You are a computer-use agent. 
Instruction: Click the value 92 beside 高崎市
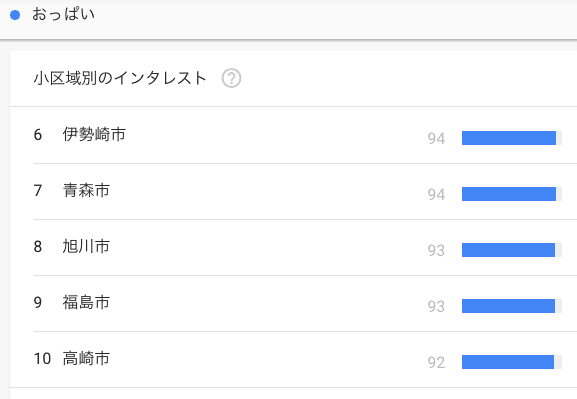[436, 363]
